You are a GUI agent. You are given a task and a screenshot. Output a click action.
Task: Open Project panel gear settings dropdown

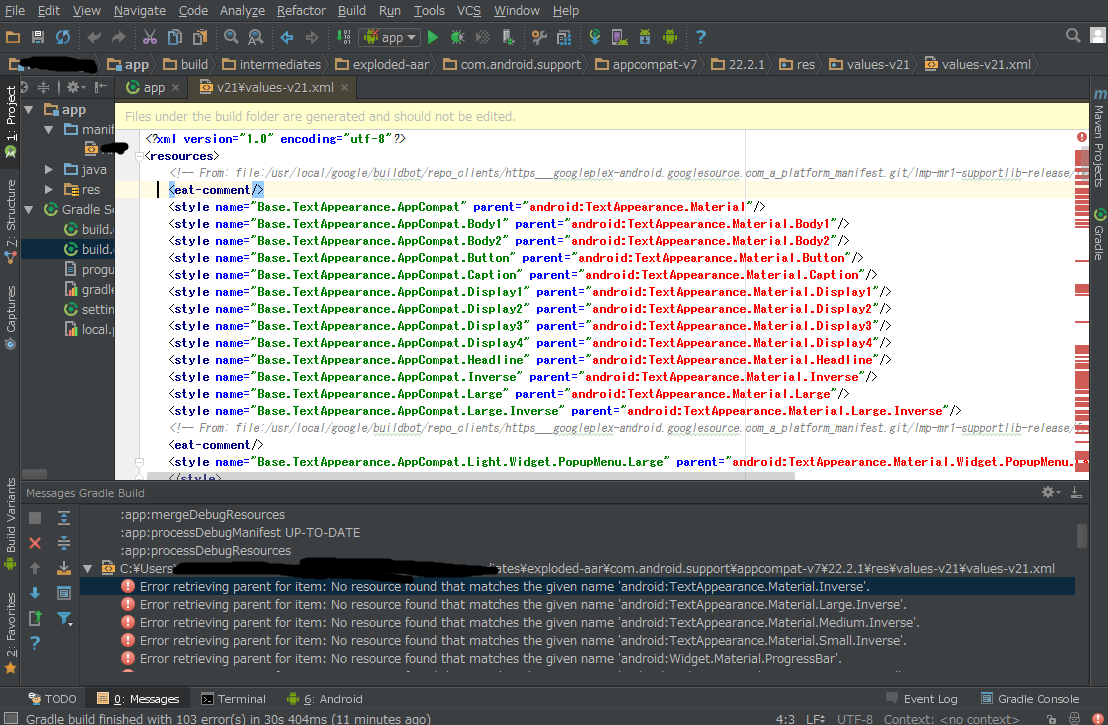pyautogui.click(x=76, y=87)
